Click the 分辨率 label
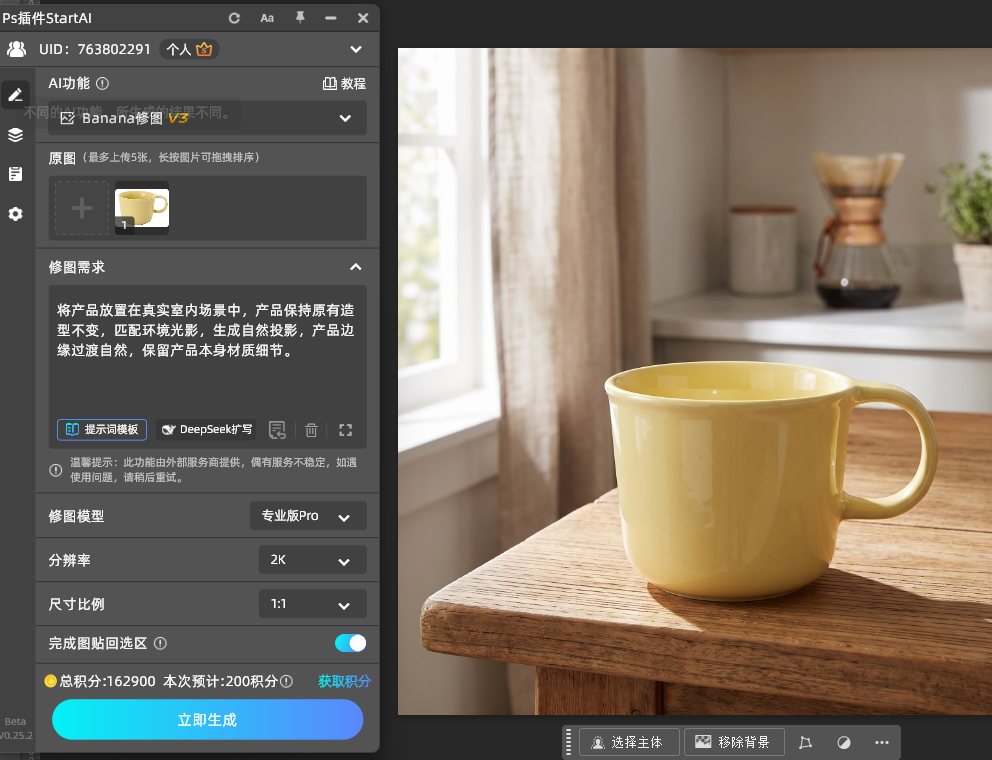992x760 pixels. (70, 561)
